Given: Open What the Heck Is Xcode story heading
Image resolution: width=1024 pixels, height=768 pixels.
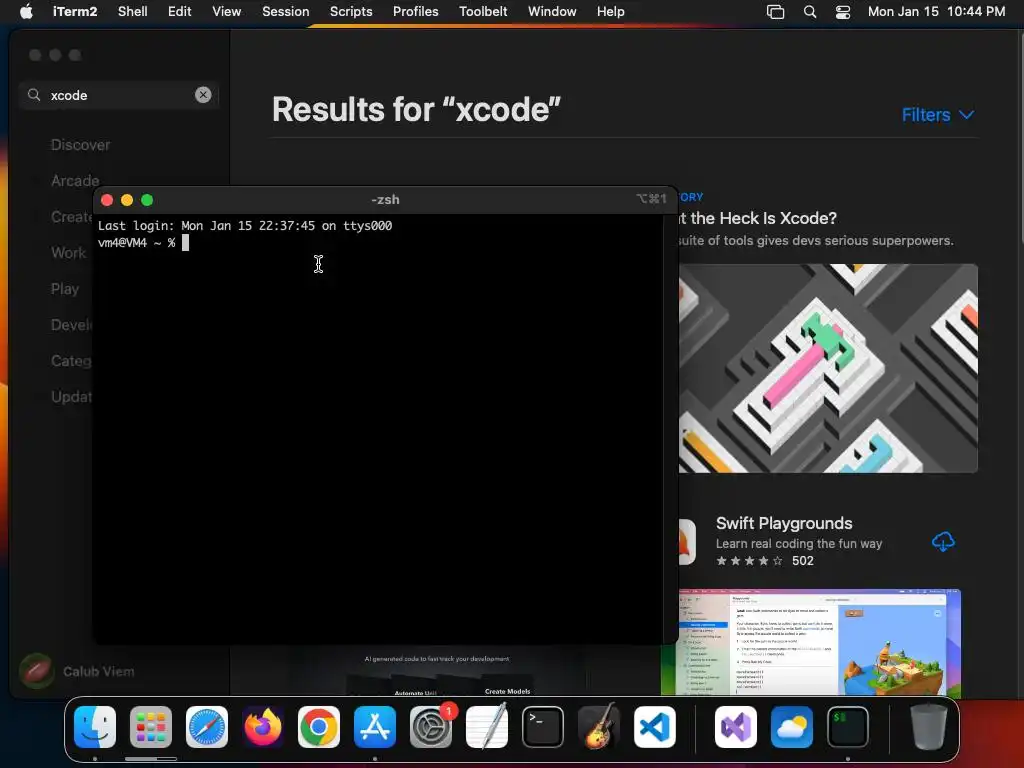Looking at the screenshot, I should pos(758,218).
